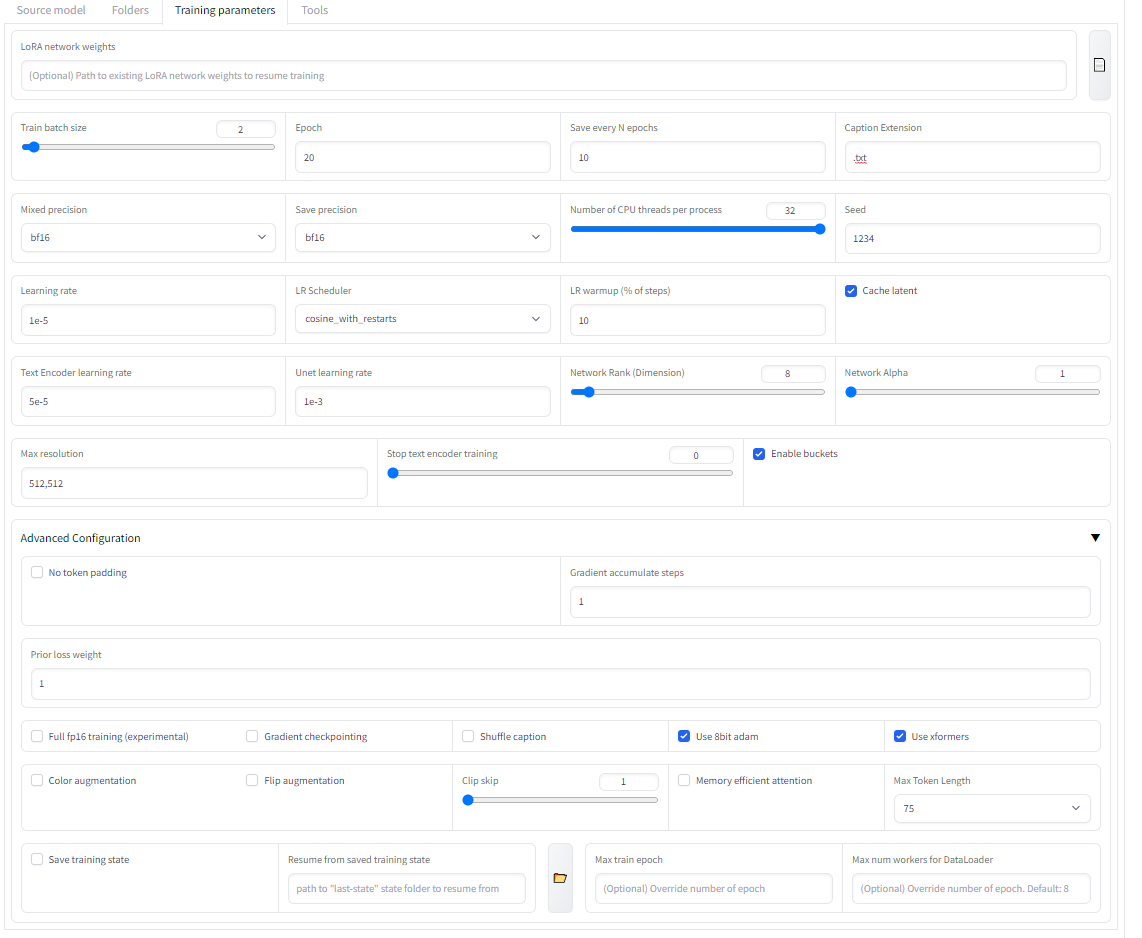Switch to the Tools tab
The height and width of the screenshot is (938, 1142).
315,10
